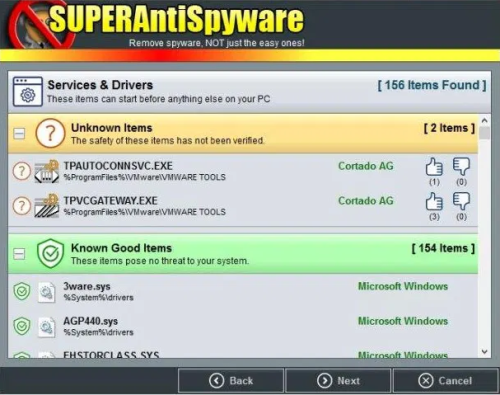Collapse the Known Good Items group

[19, 254]
